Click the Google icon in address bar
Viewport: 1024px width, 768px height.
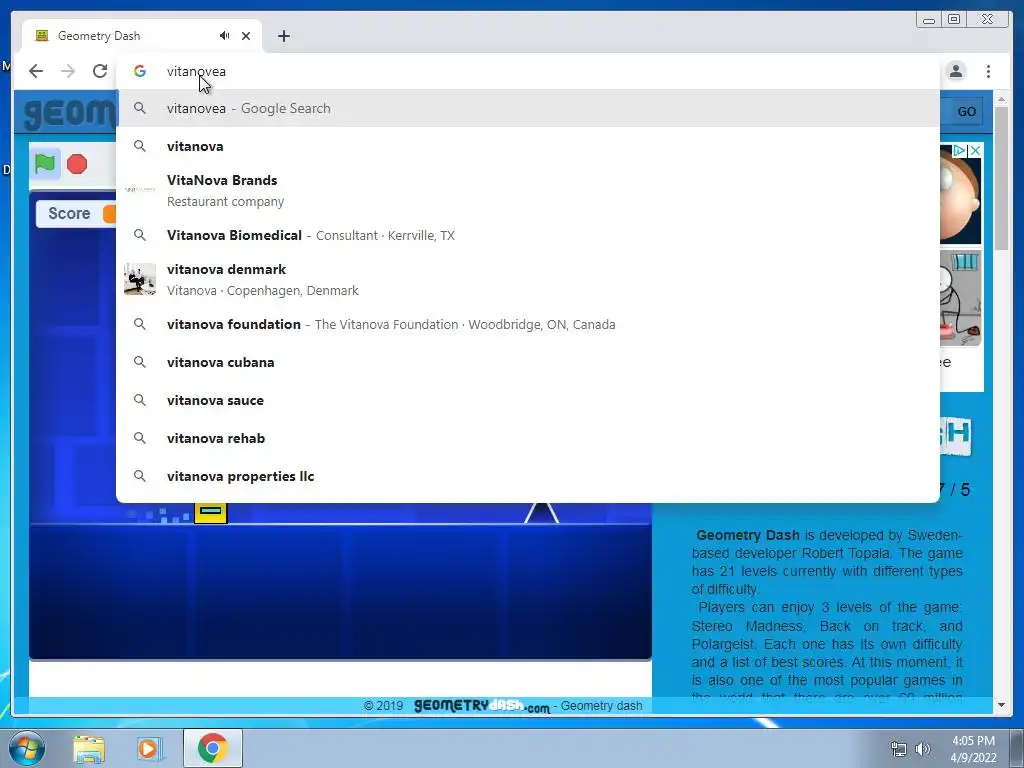tap(140, 71)
